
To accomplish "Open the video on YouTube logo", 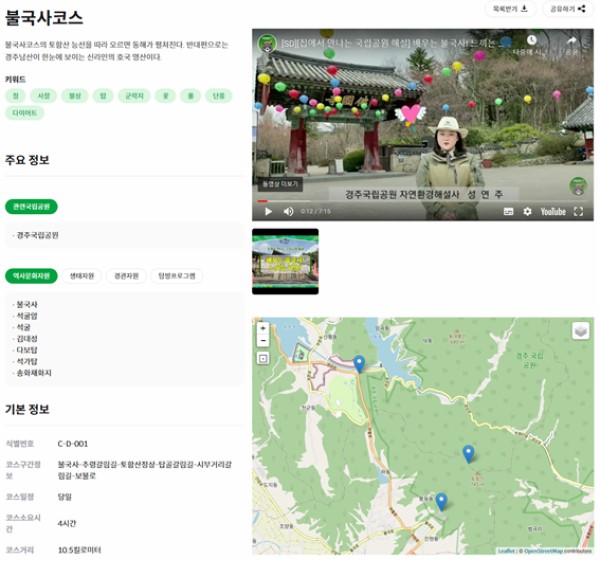I will [x=553, y=211].
